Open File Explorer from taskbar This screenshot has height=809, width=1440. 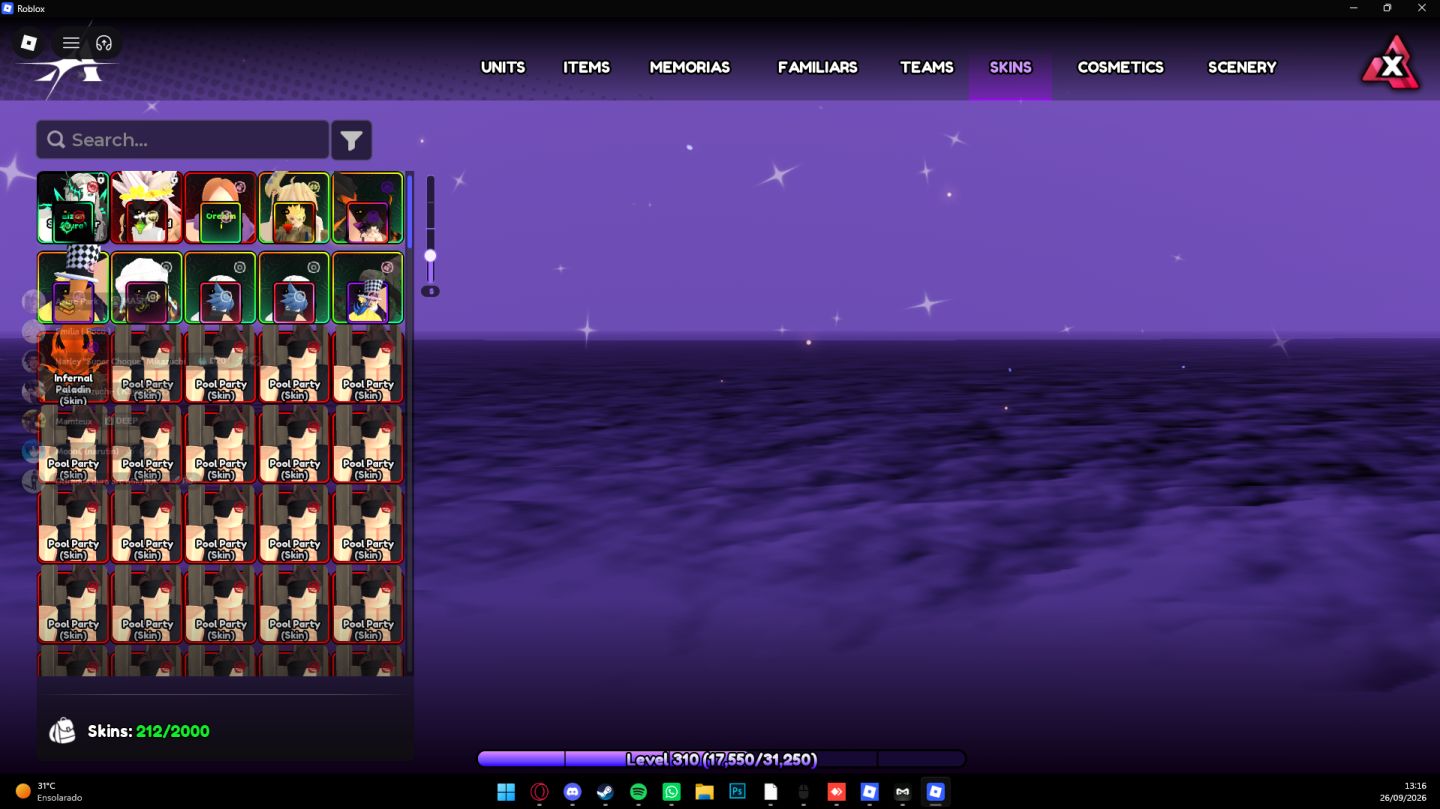point(704,792)
